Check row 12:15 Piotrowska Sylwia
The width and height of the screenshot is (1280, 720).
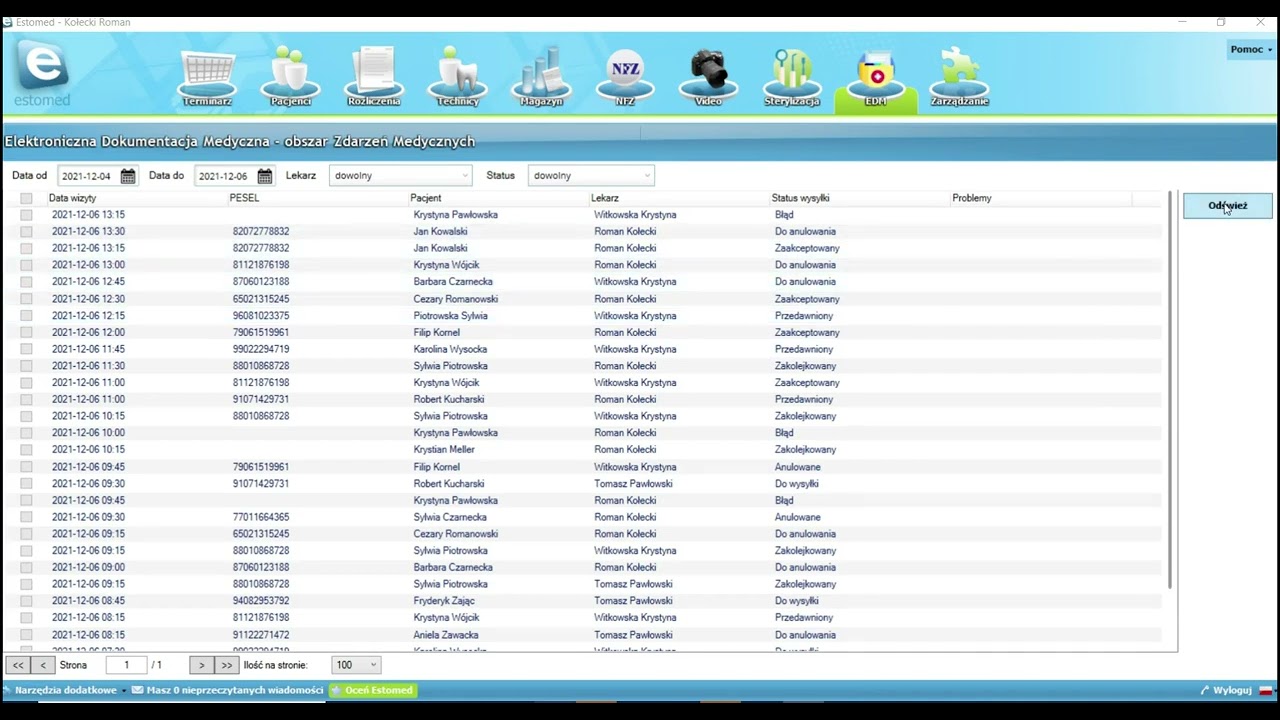[26, 316]
